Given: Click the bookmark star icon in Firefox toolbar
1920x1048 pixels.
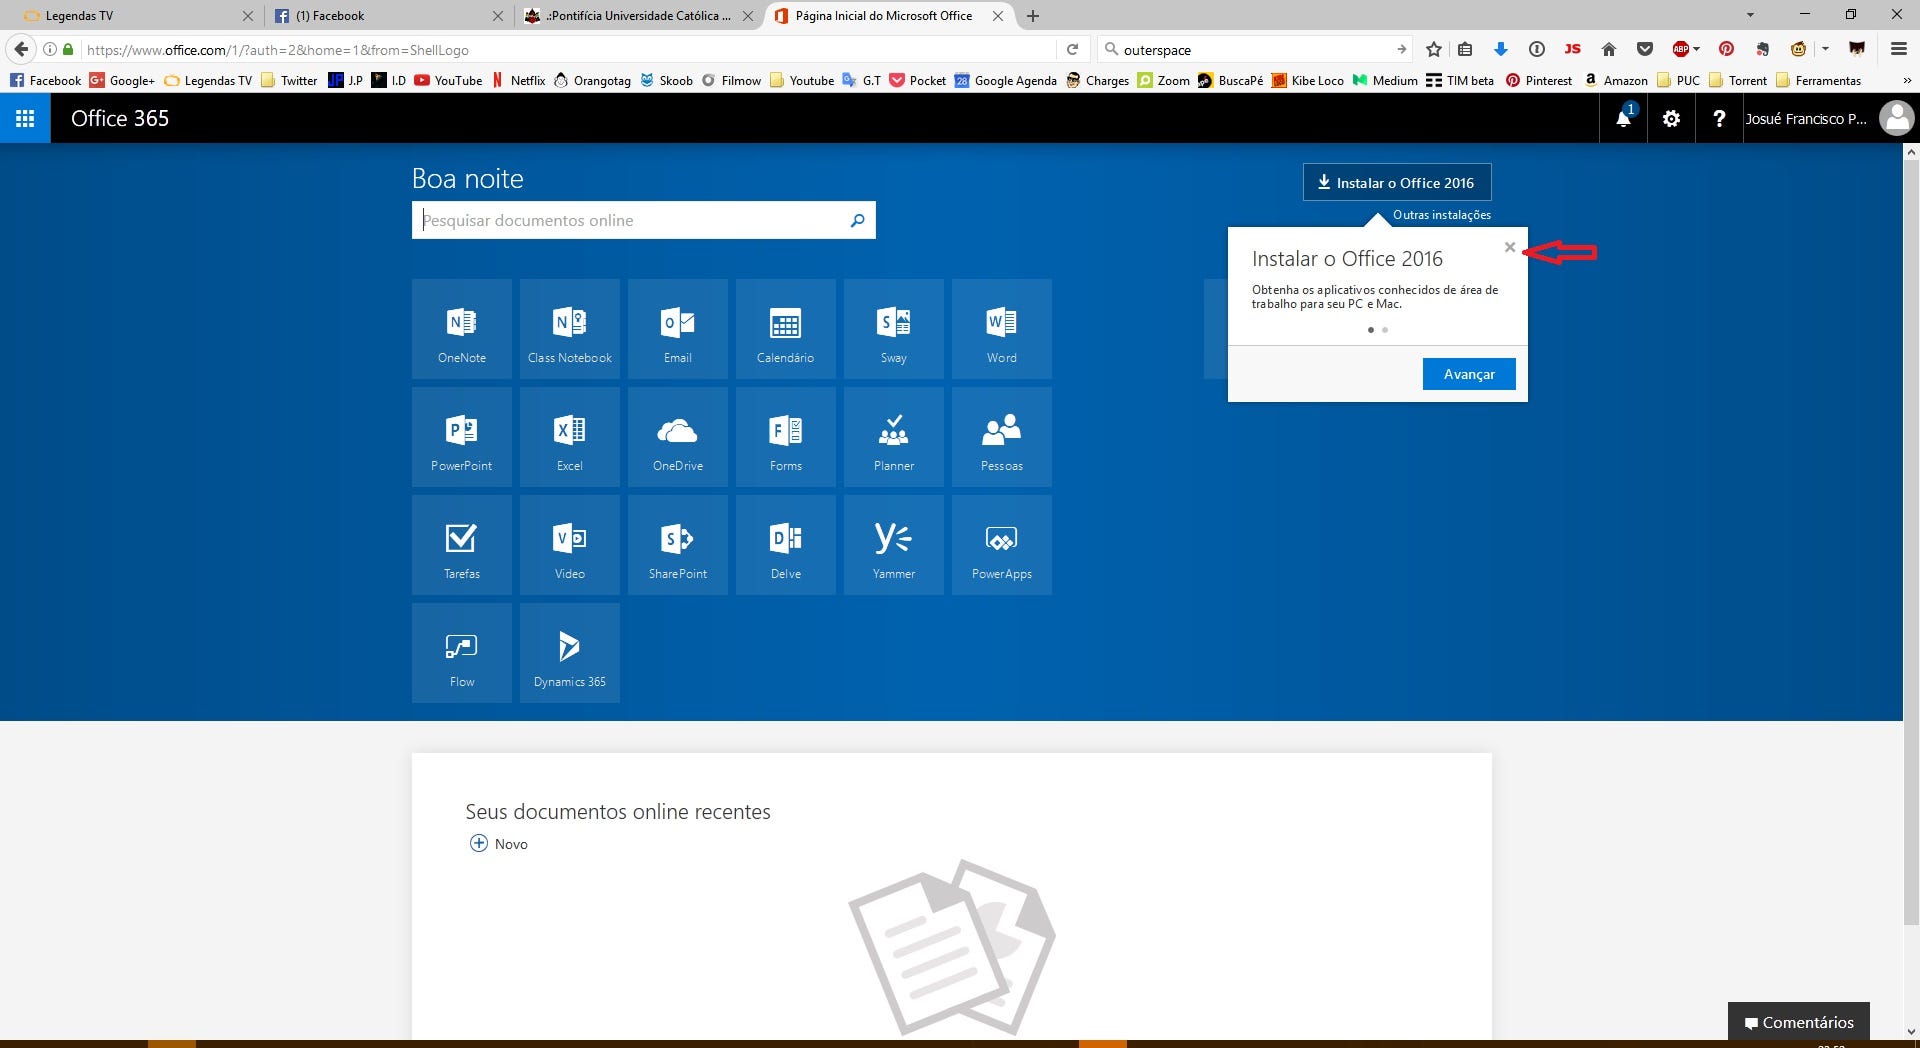Looking at the screenshot, I should [1434, 49].
